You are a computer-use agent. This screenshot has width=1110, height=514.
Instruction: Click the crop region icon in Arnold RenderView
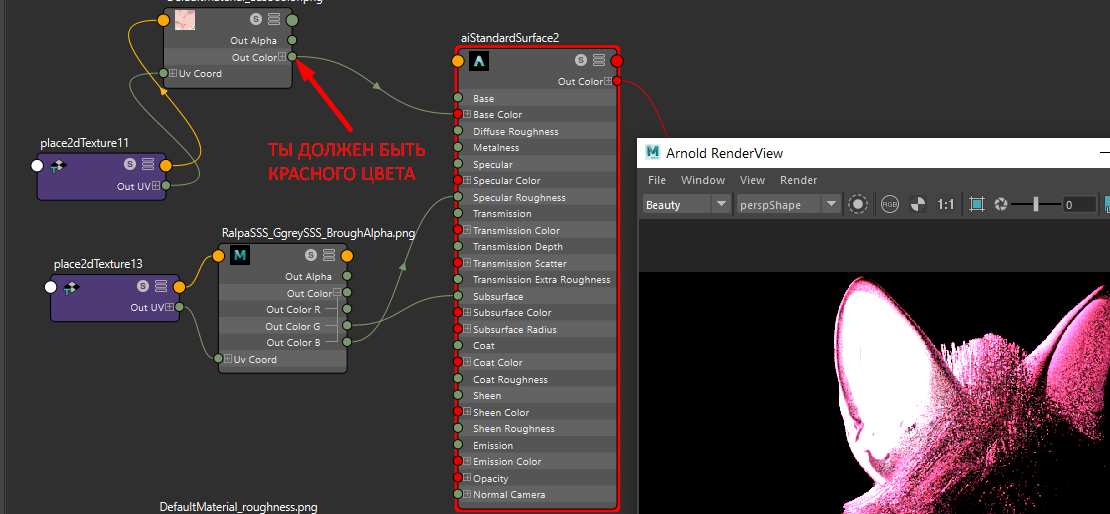977,205
